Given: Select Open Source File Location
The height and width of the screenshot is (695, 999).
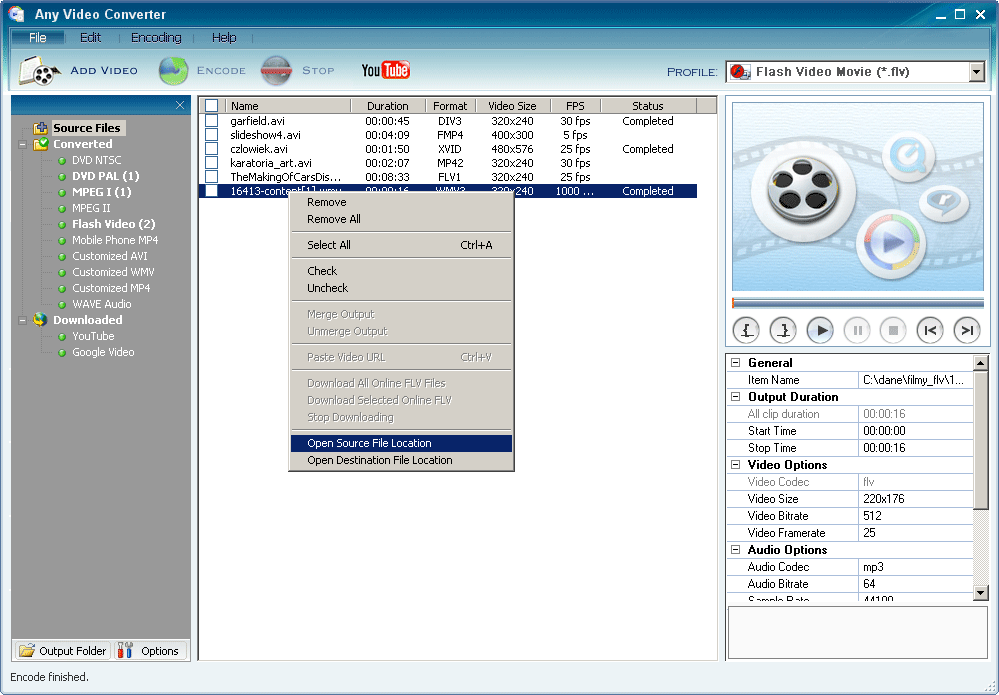Looking at the screenshot, I should [x=401, y=443].
